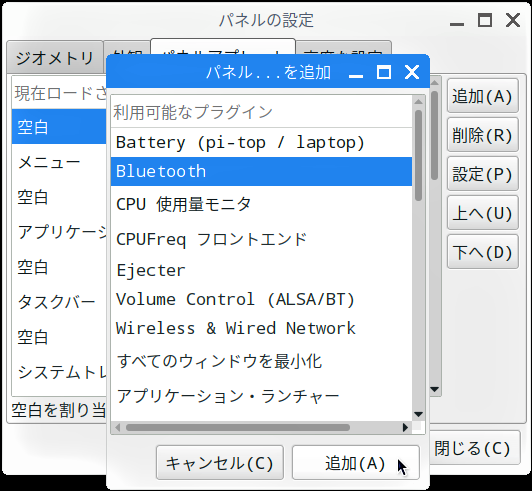Select Volume Control (ALSA/BT) plugin
This screenshot has width=532, height=491.
click(x=261, y=299)
